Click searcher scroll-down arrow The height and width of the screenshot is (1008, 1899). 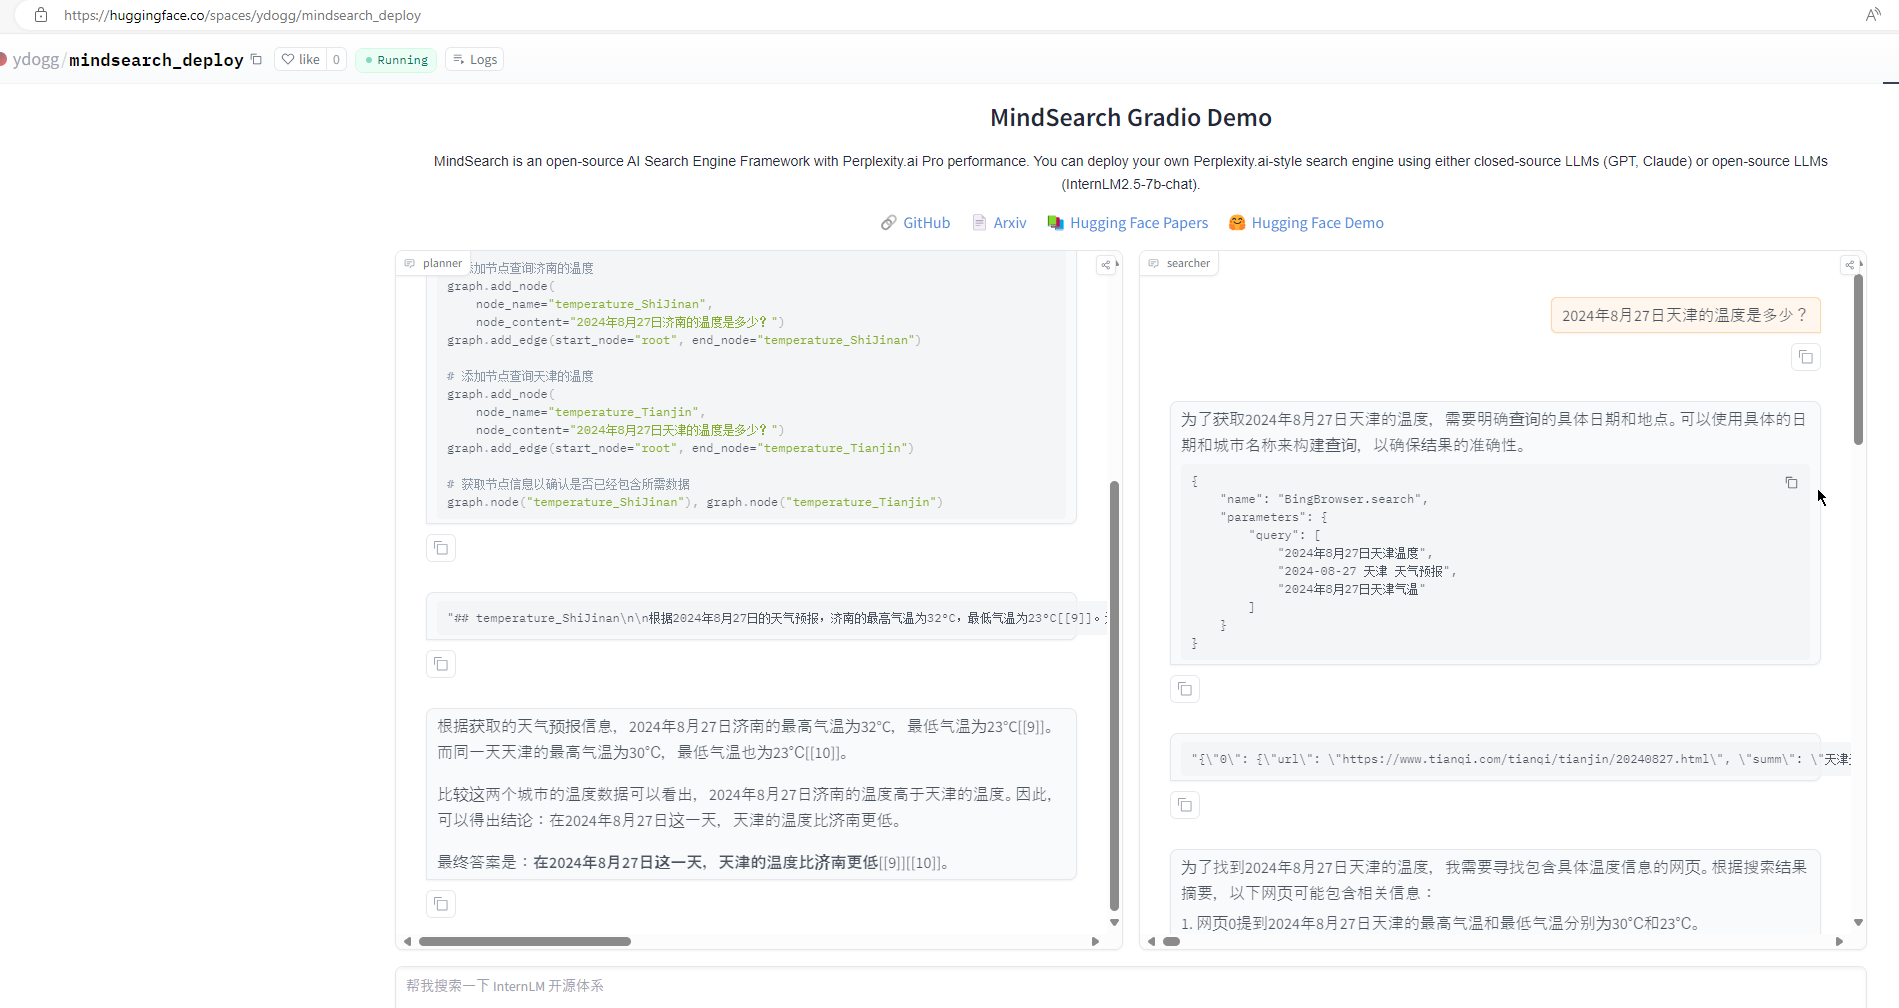click(1858, 922)
